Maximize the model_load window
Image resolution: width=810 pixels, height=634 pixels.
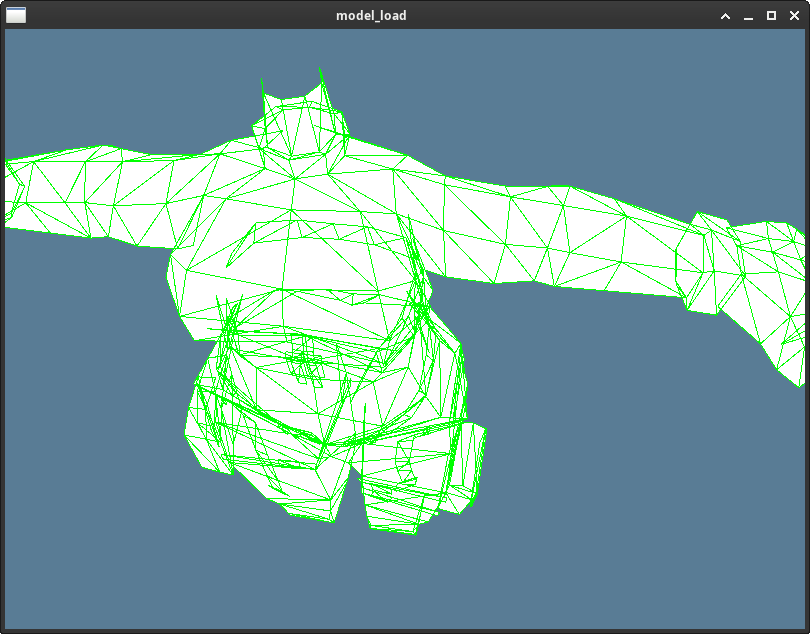point(771,16)
